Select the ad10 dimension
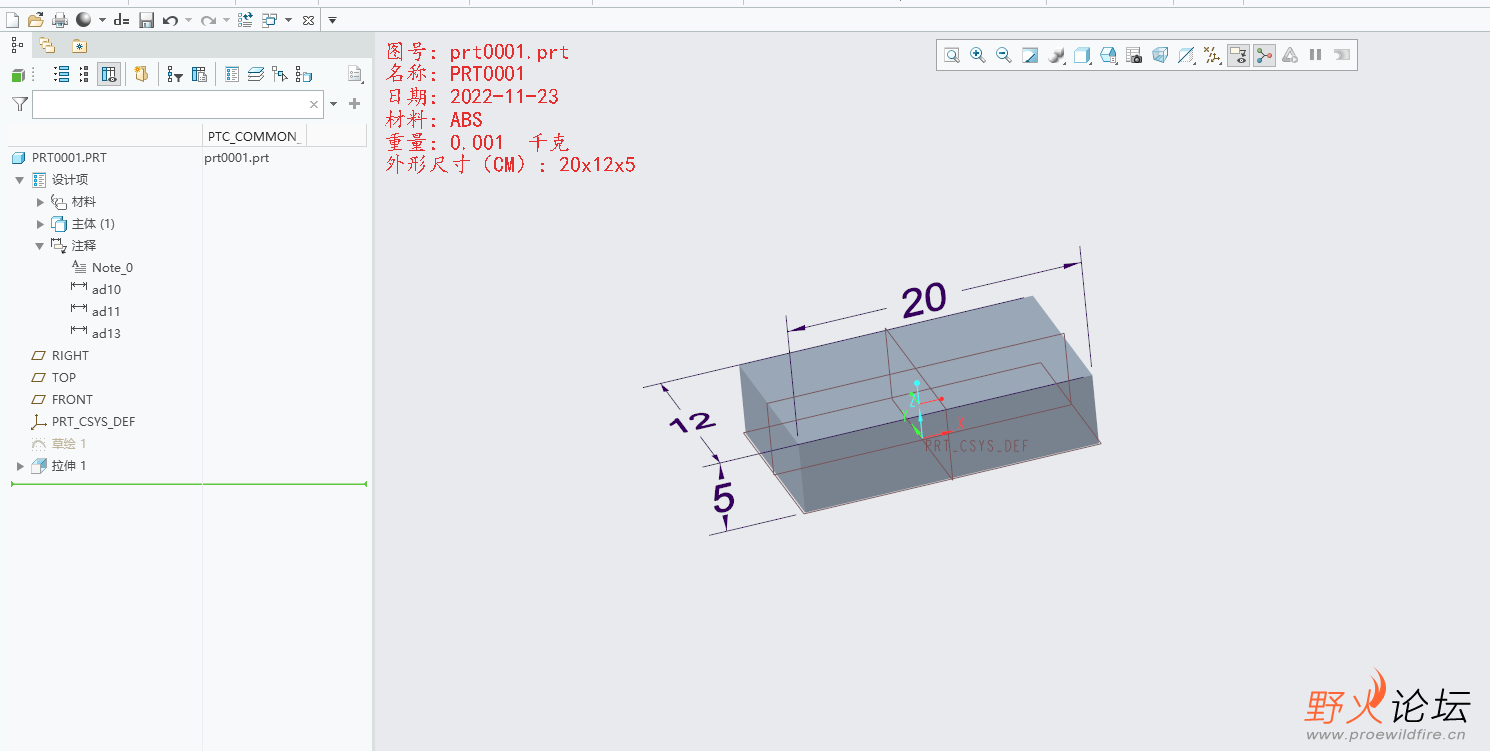Image resolution: width=1490 pixels, height=751 pixels. [106, 290]
